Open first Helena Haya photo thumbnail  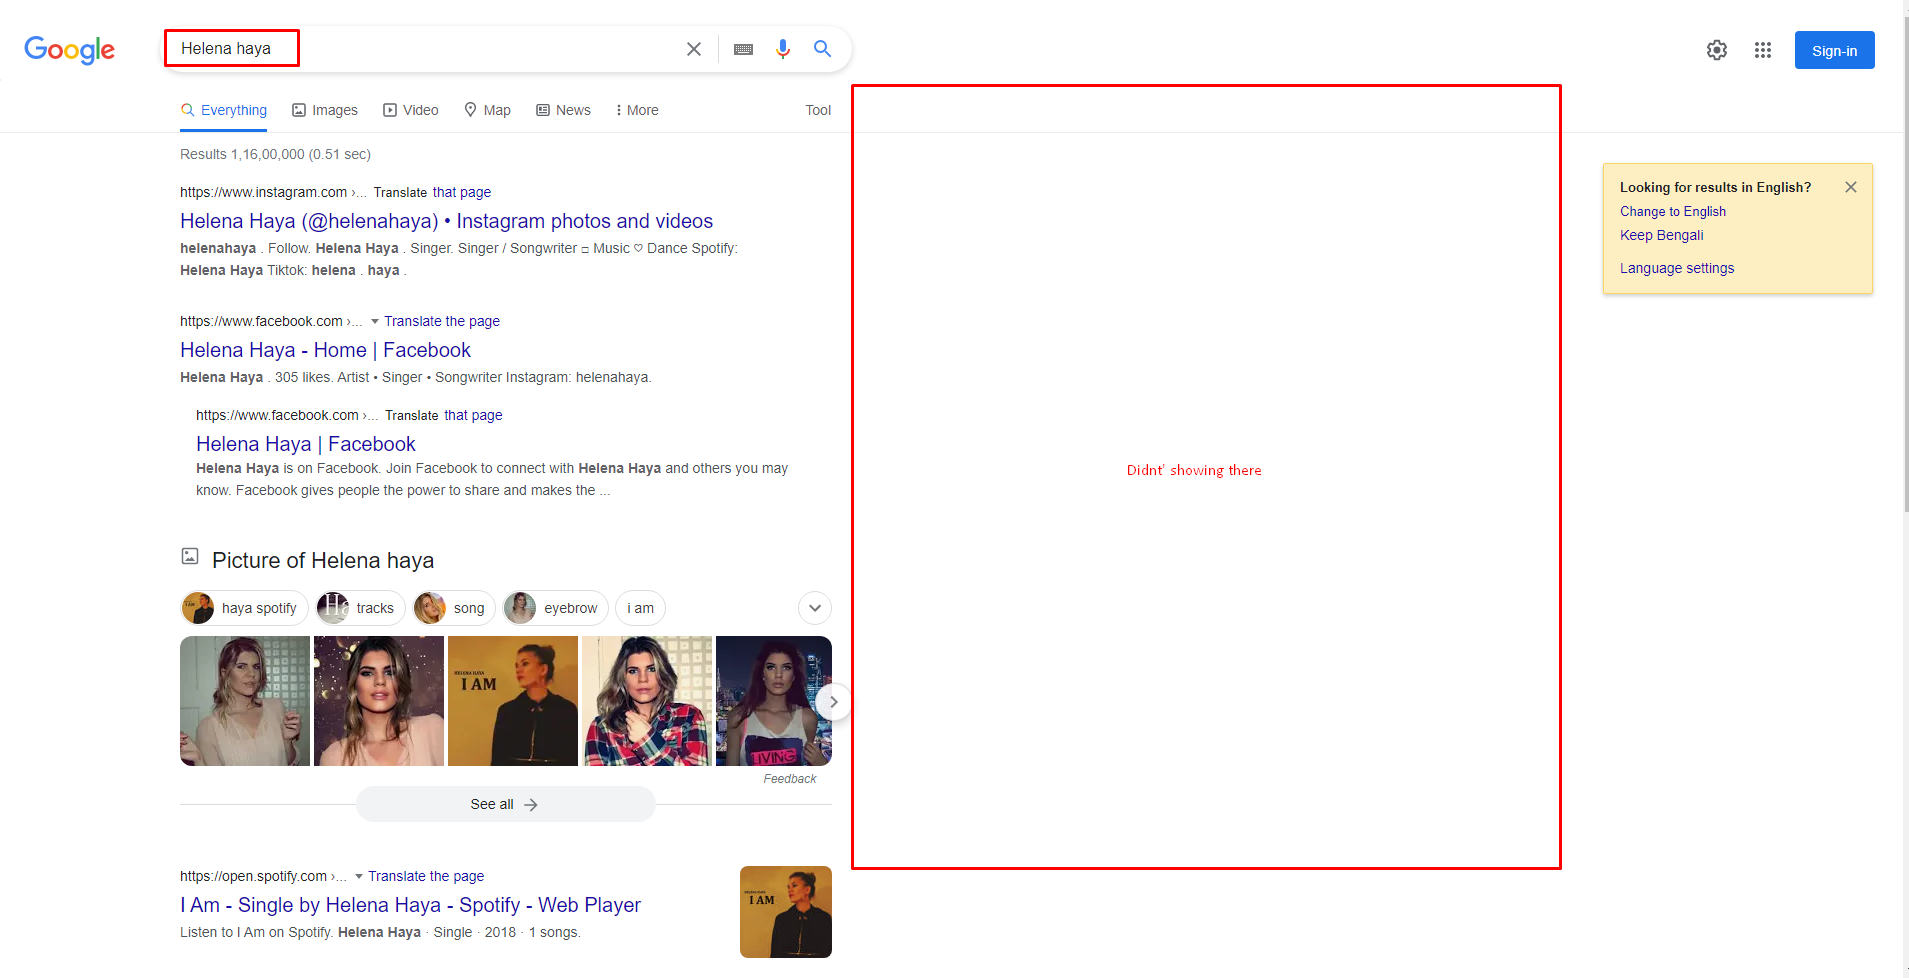tap(245, 701)
